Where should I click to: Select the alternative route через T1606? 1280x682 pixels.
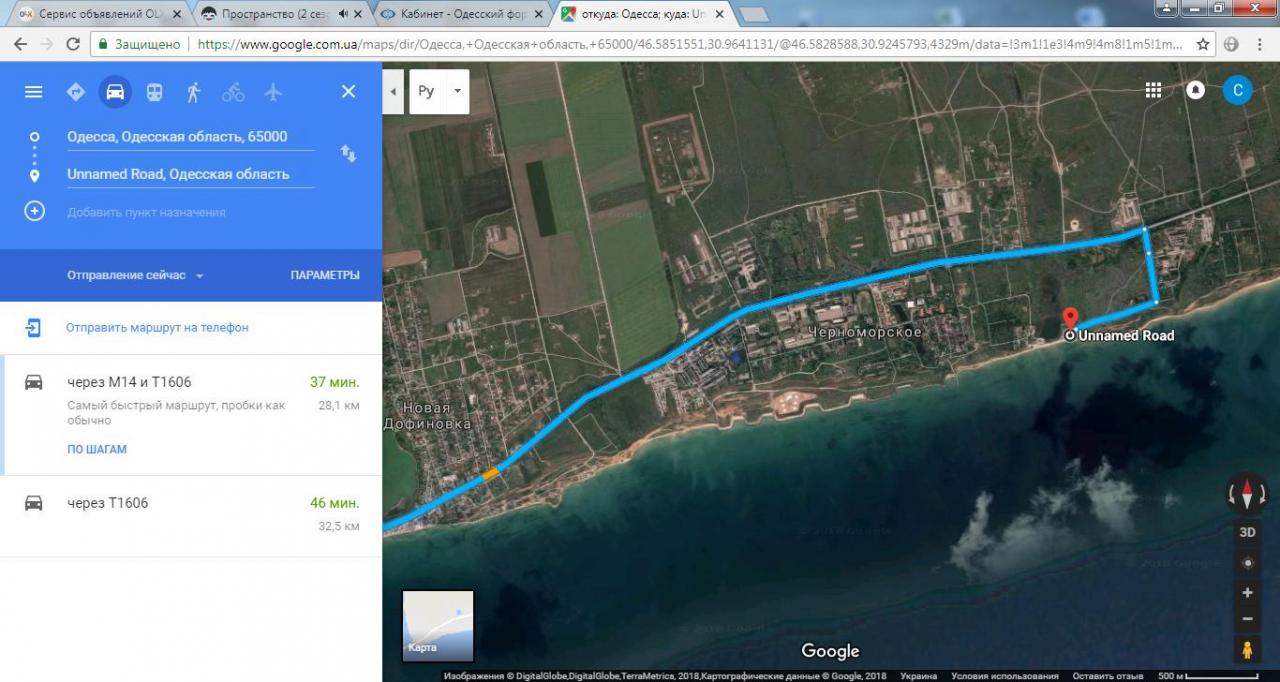(x=191, y=514)
